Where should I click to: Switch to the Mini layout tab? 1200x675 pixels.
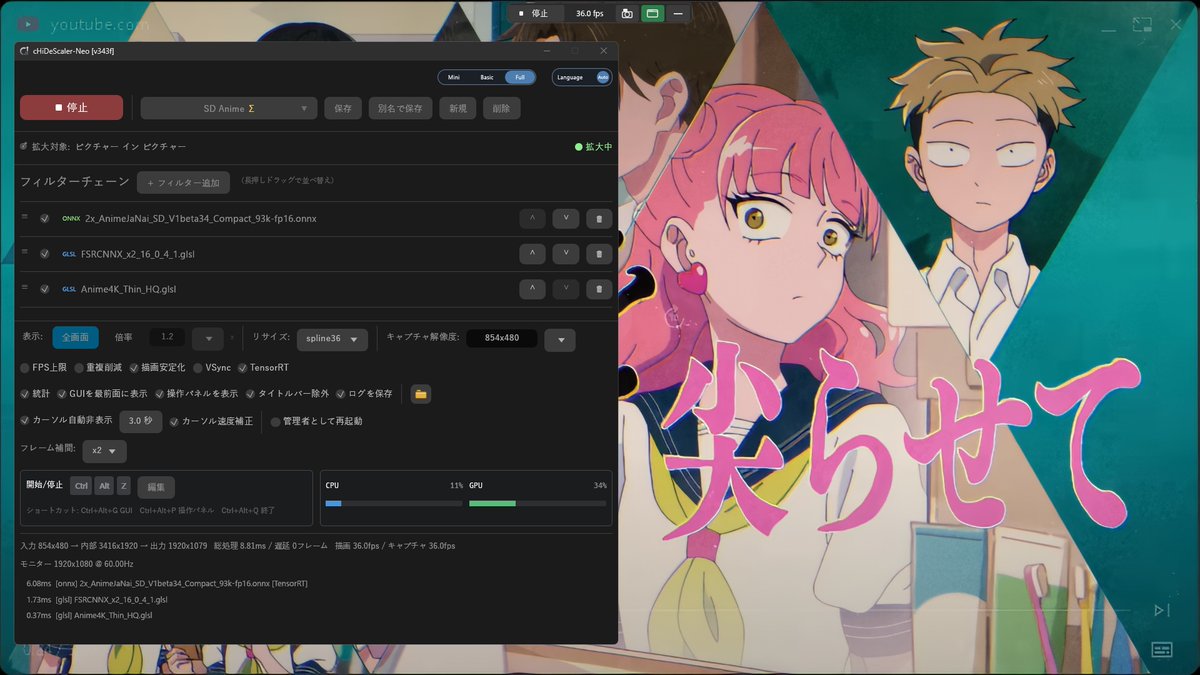454,77
